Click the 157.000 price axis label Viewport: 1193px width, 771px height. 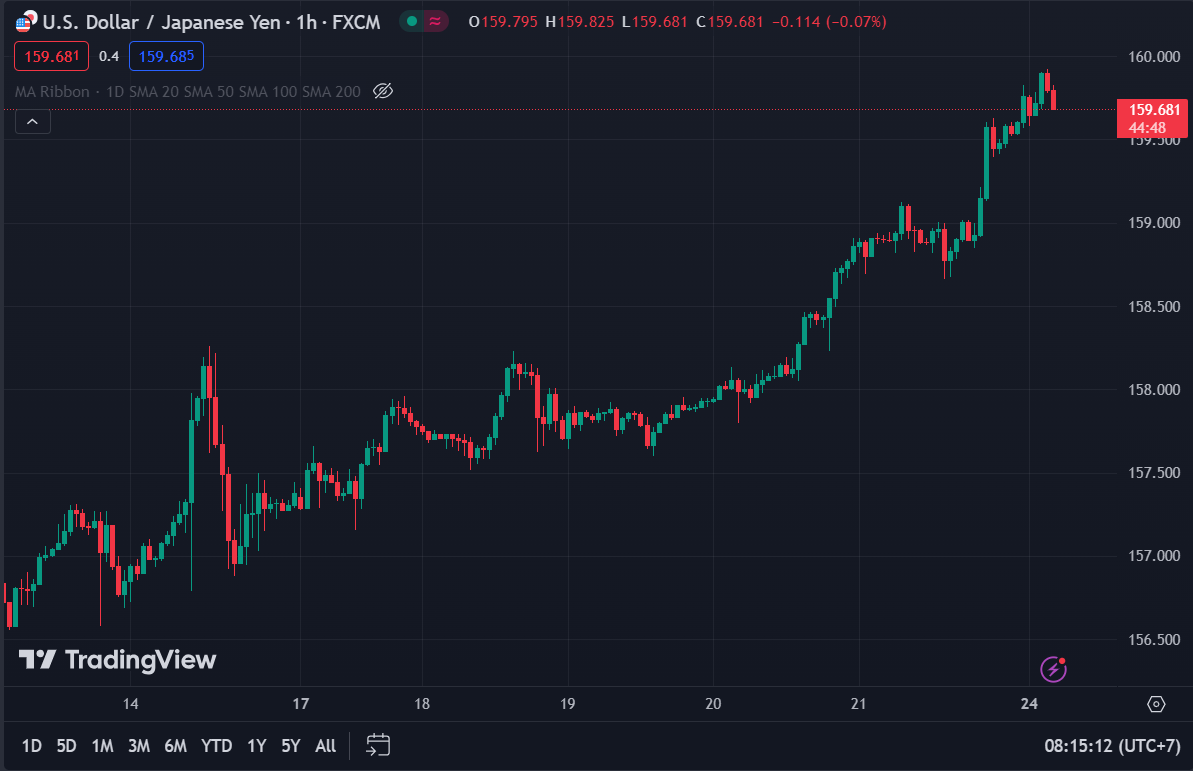tap(1154, 556)
